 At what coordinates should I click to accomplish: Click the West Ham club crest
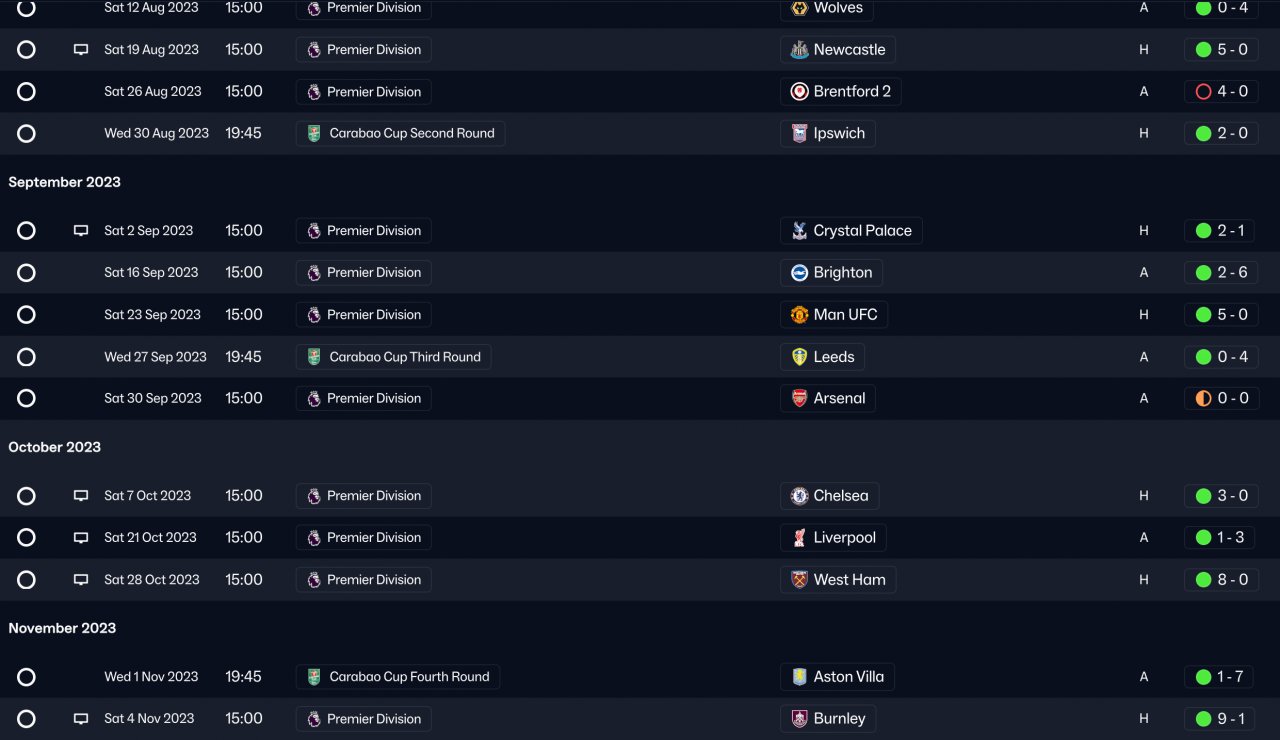(799, 580)
